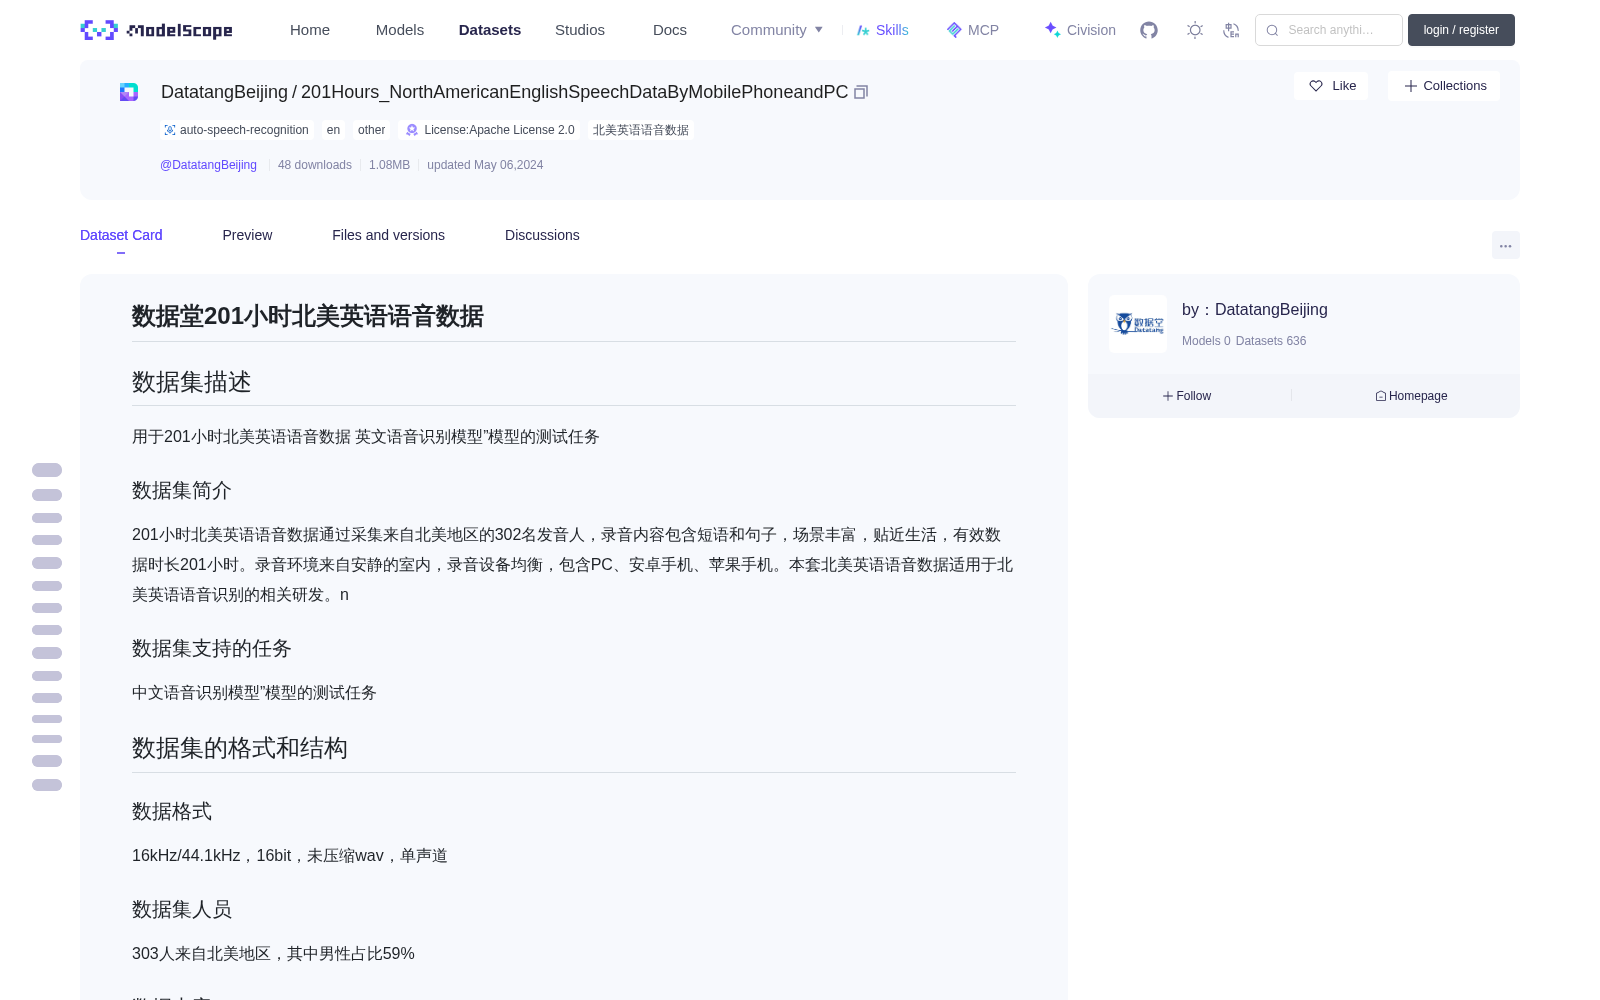Click the first outline marker in left rail
This screenshot has width=1600, height=1000.
[47, 470]
